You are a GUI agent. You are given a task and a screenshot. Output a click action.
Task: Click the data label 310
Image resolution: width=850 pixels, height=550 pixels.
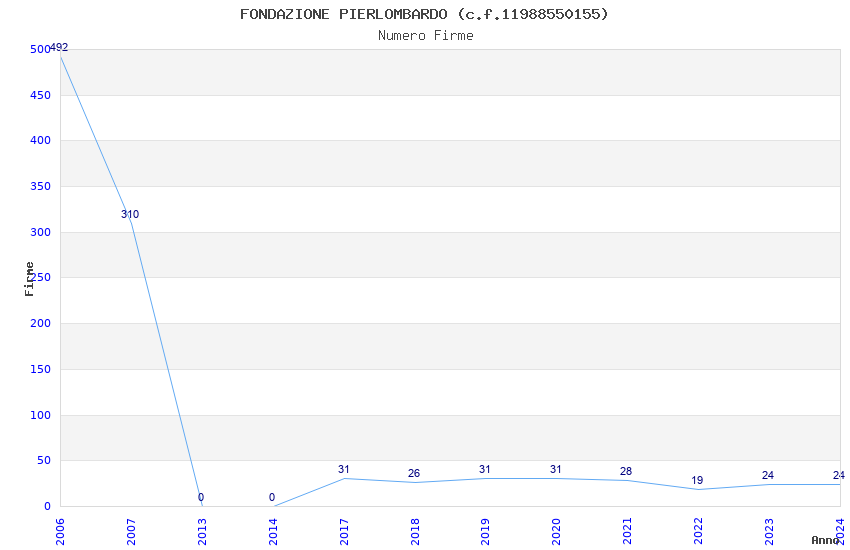click(130, 214)
